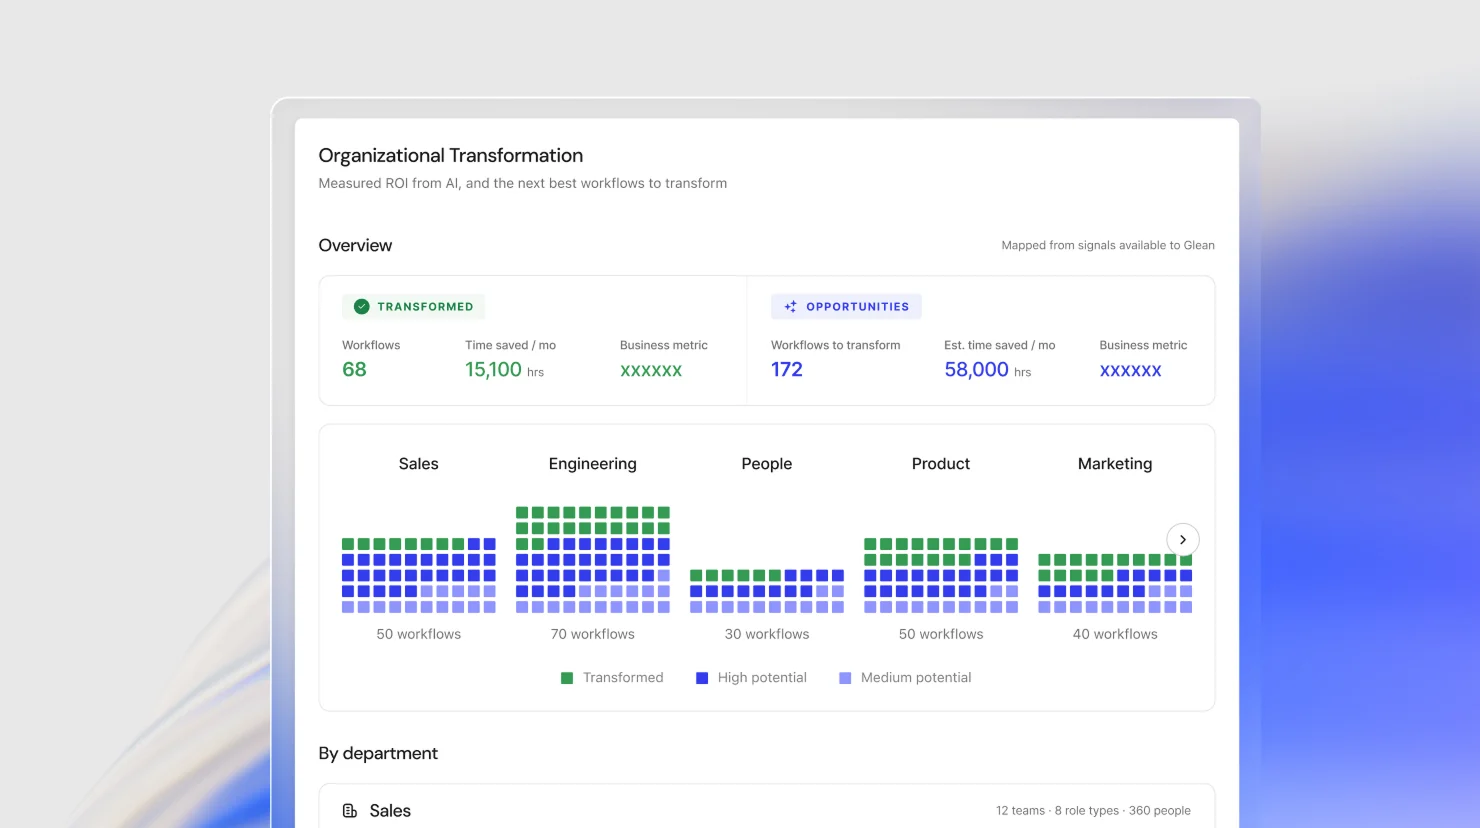The image size is (1480, 828).
Task: Click the 15,100 hrs time saved value
Action: coord(505,370)
